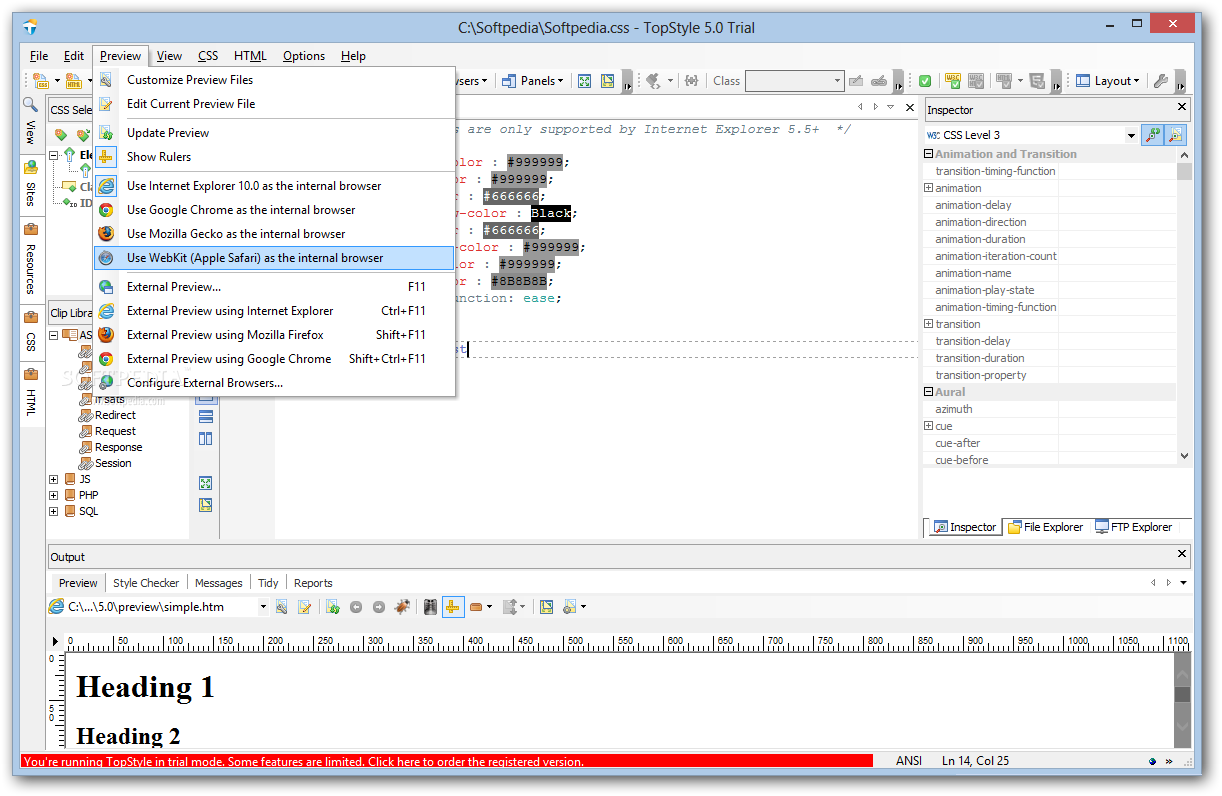The image size is (1222, 796).
Task: Click the bug debug icon in preview toolbar
Action: (x=402, y=606)
